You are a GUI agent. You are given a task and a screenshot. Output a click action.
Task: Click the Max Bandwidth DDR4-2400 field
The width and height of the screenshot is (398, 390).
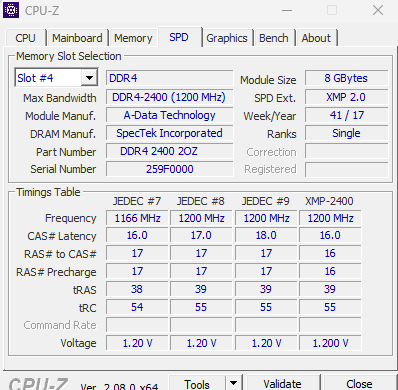pos(169,97)
